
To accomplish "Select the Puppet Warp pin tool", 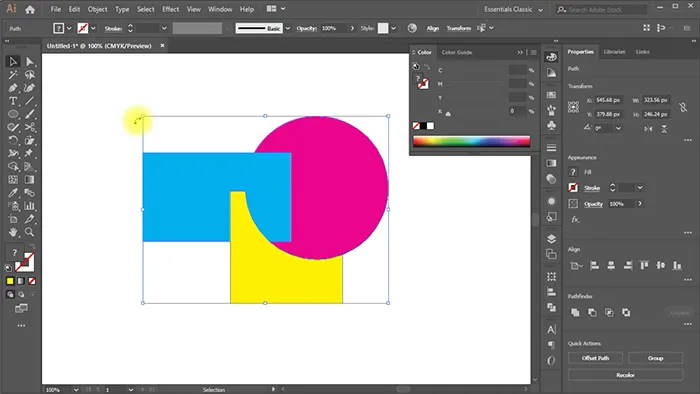I will point(29,153).
